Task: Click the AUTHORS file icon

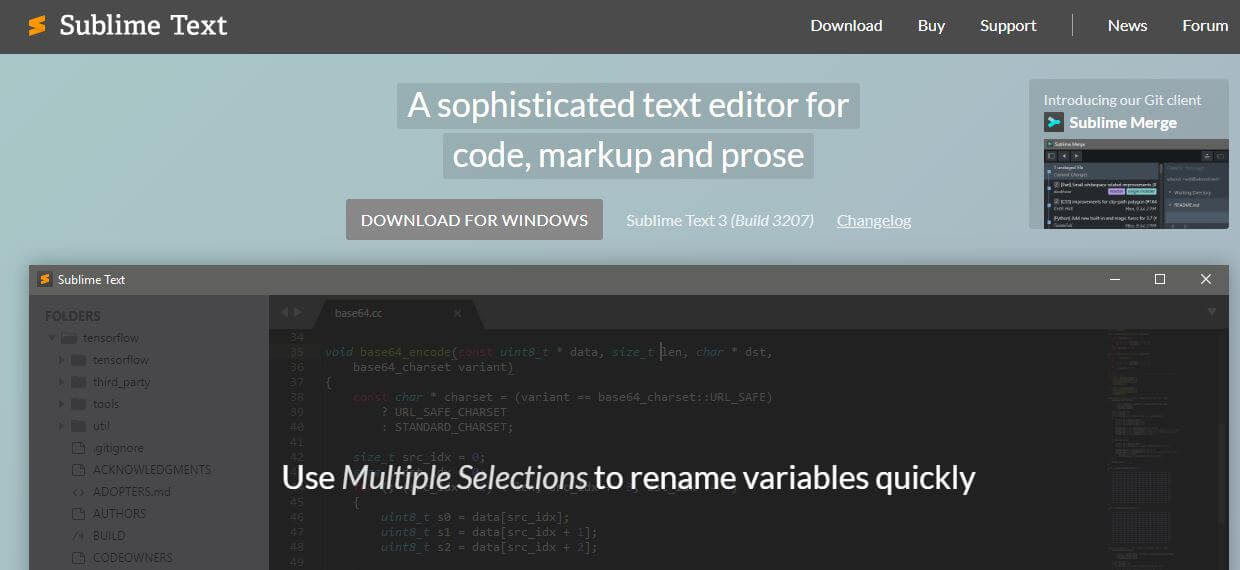Action: coord(78,514)
